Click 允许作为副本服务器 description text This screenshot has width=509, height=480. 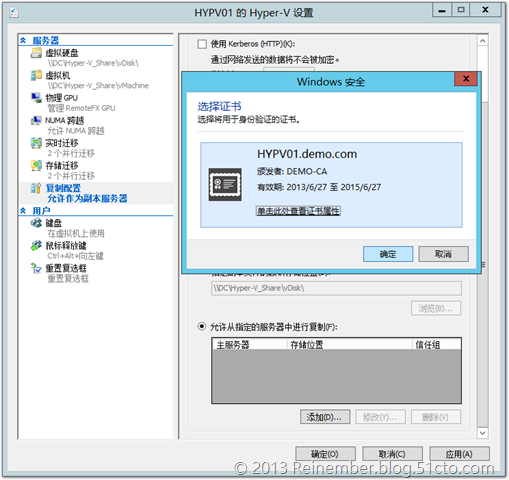(x=87, y=199)
